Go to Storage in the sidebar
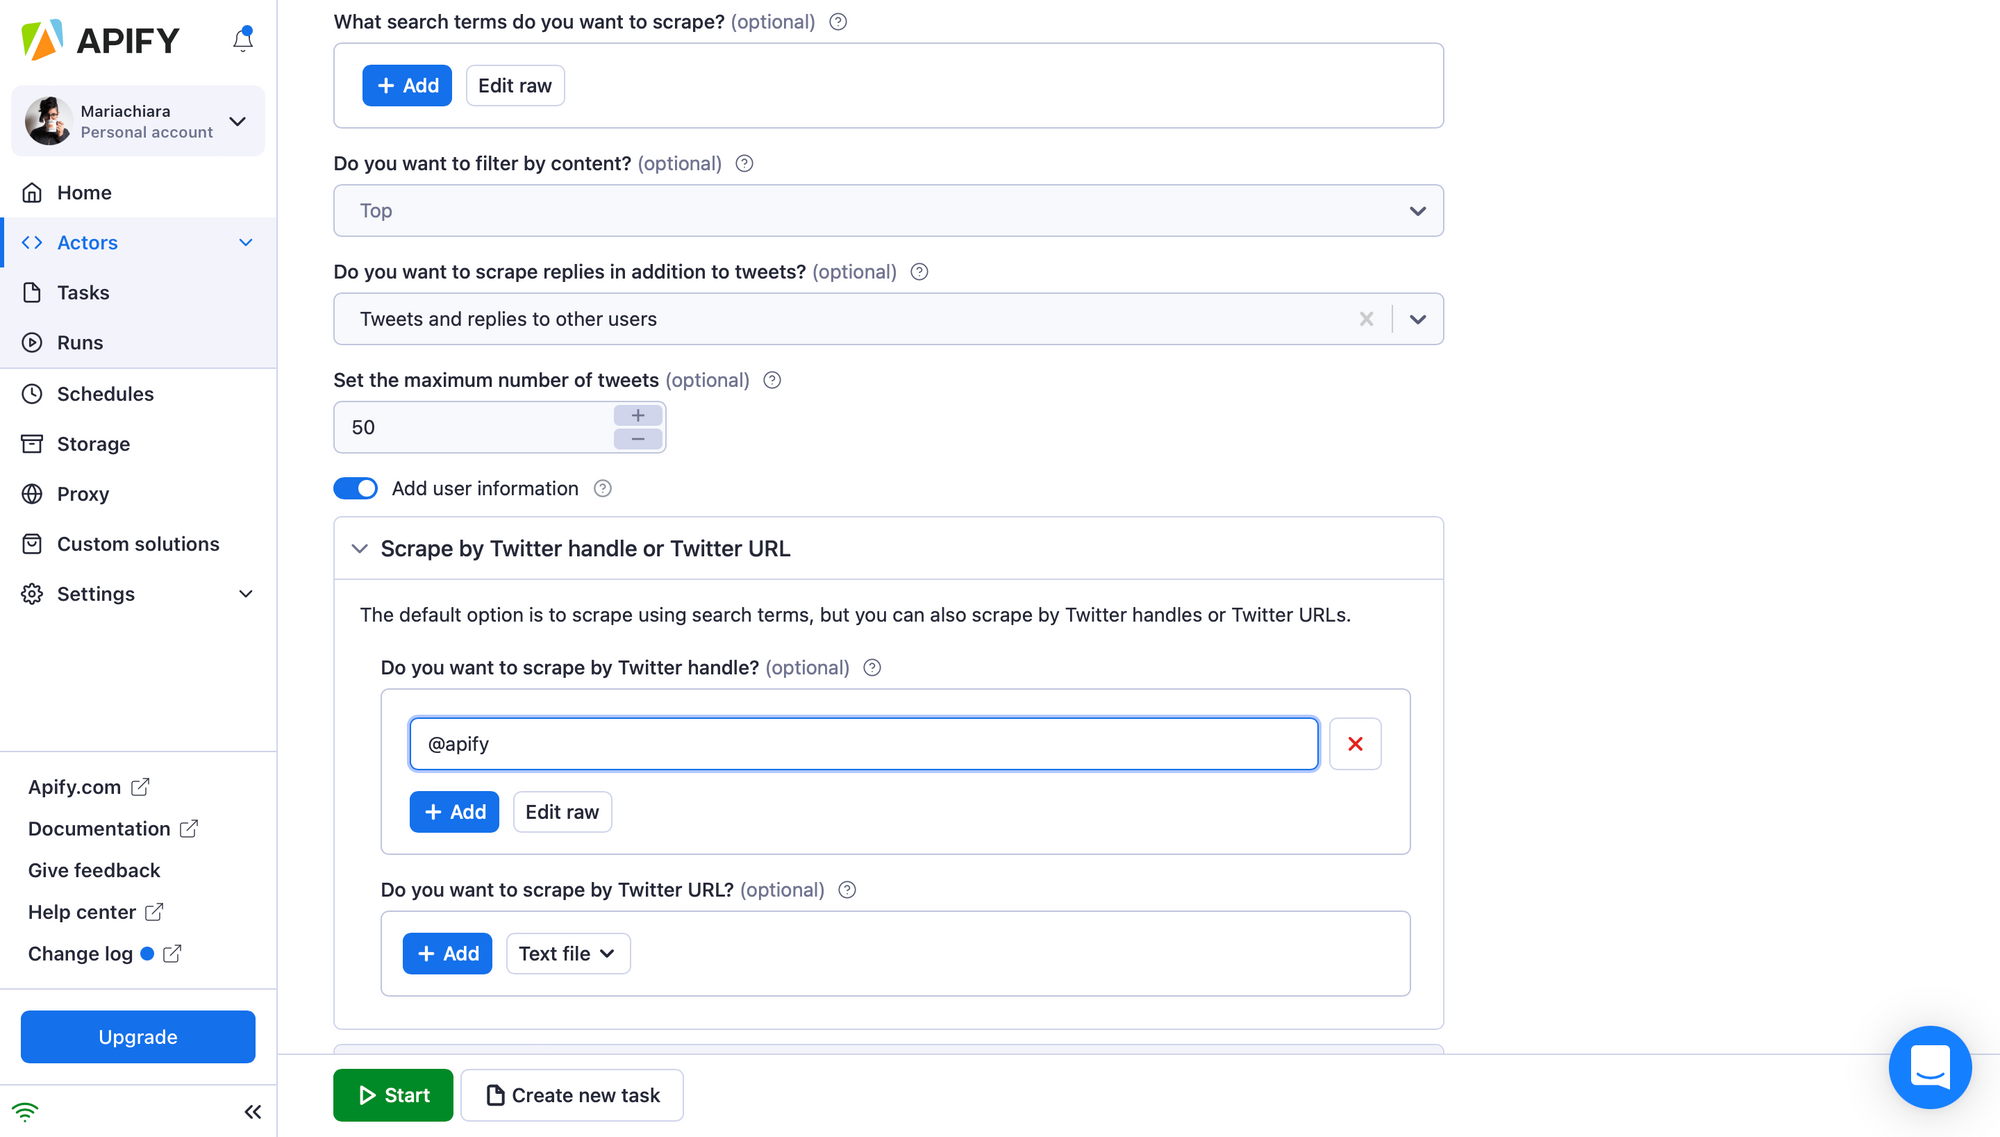The width and height of the screenshot is (2000, 1137). point(93,444)
